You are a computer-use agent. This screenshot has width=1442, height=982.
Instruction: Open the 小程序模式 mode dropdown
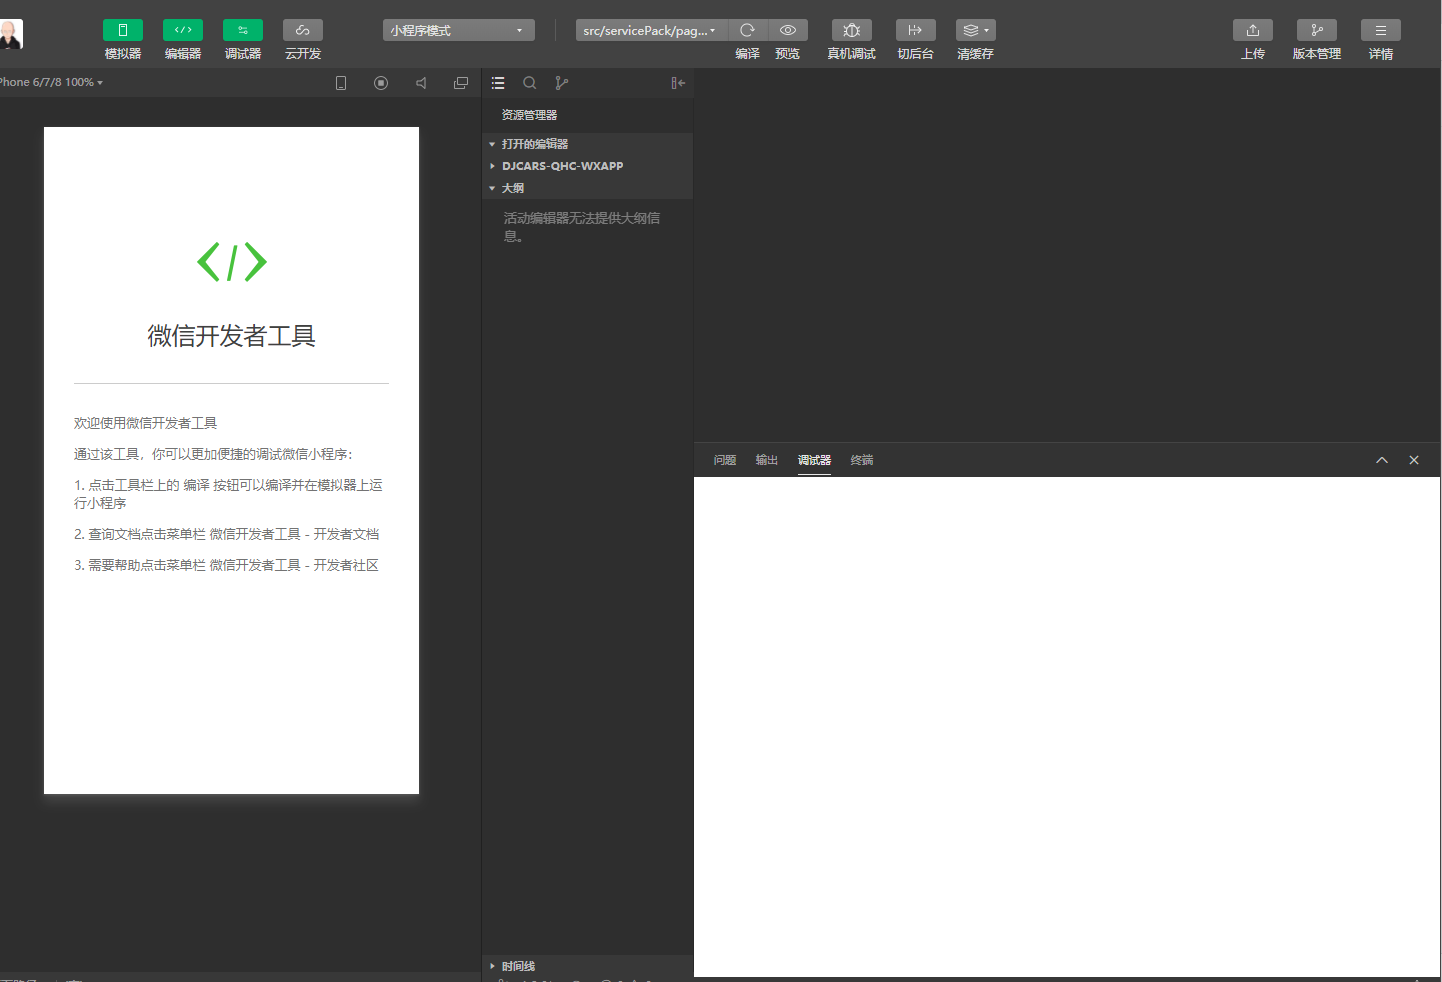click(x=459, y=30)
